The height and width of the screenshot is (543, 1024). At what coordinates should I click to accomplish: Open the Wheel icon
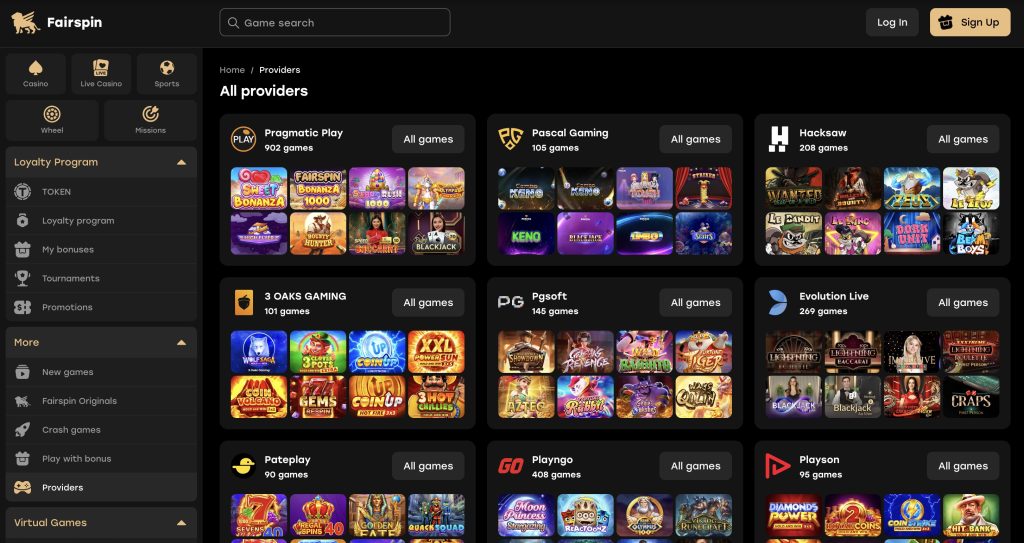(52, 114)
